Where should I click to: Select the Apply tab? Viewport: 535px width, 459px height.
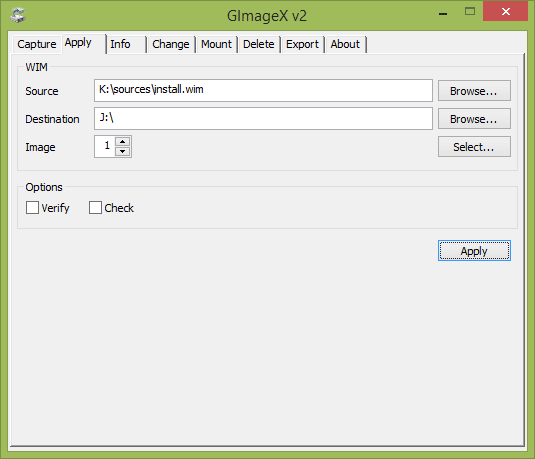click(x=84, y=43)
